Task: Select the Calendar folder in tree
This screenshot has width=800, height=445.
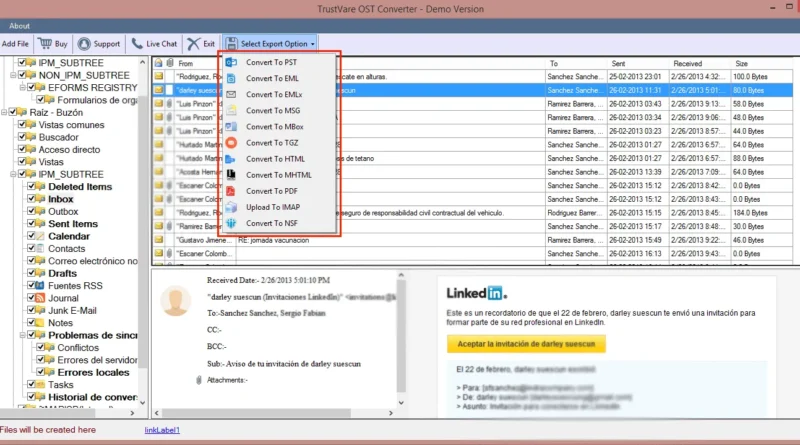Action: [x=68, y=236]
